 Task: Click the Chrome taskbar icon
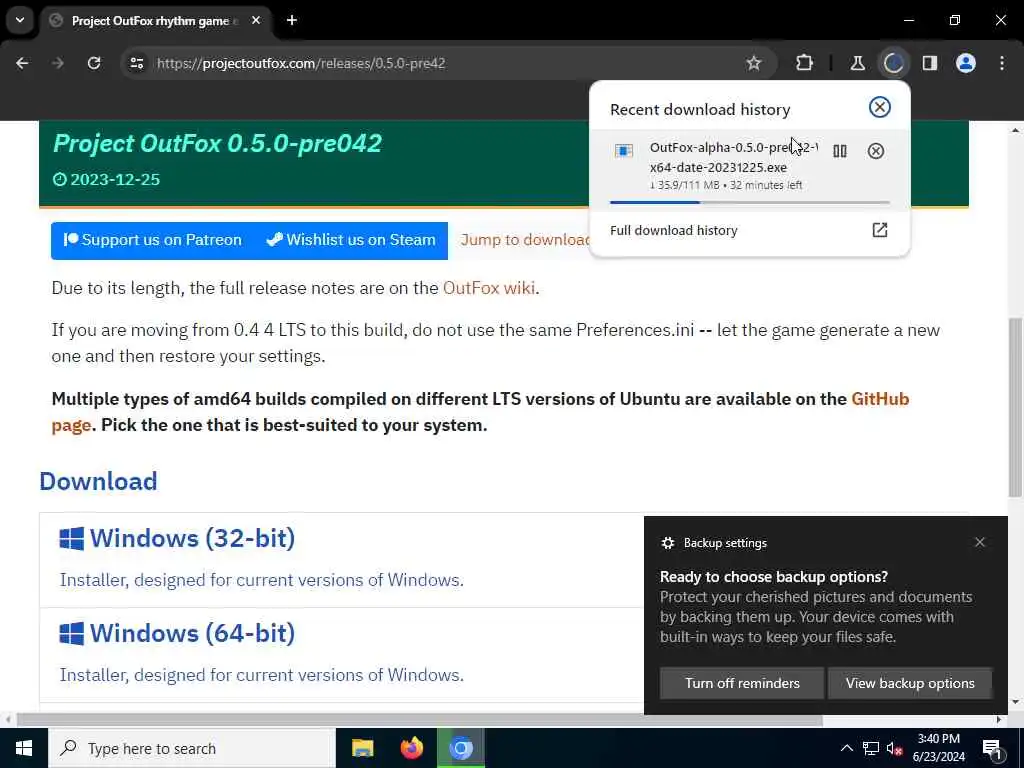[461, 748]
